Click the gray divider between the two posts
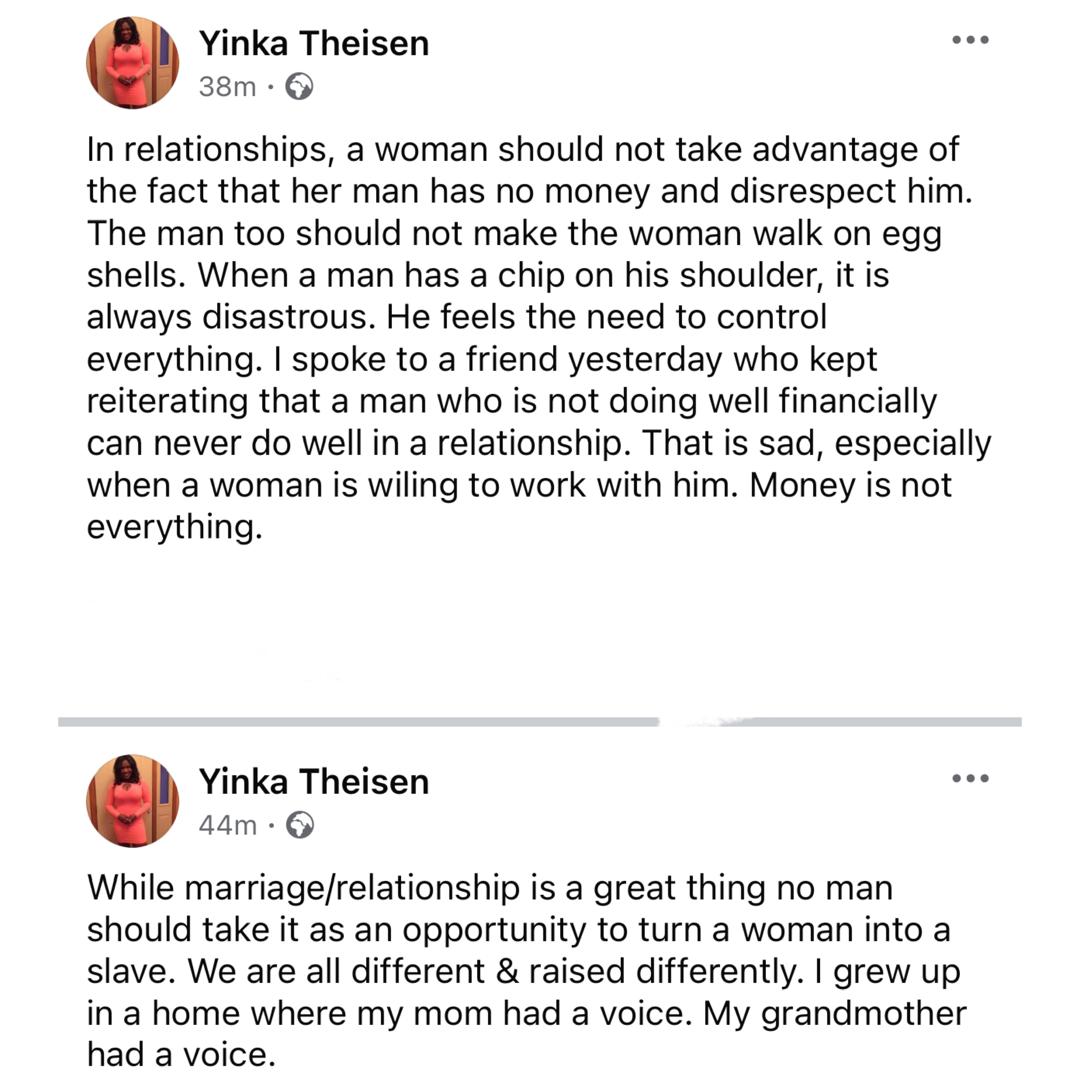This screenshot has height=1080, width=1080. click(x=540, y=721)
